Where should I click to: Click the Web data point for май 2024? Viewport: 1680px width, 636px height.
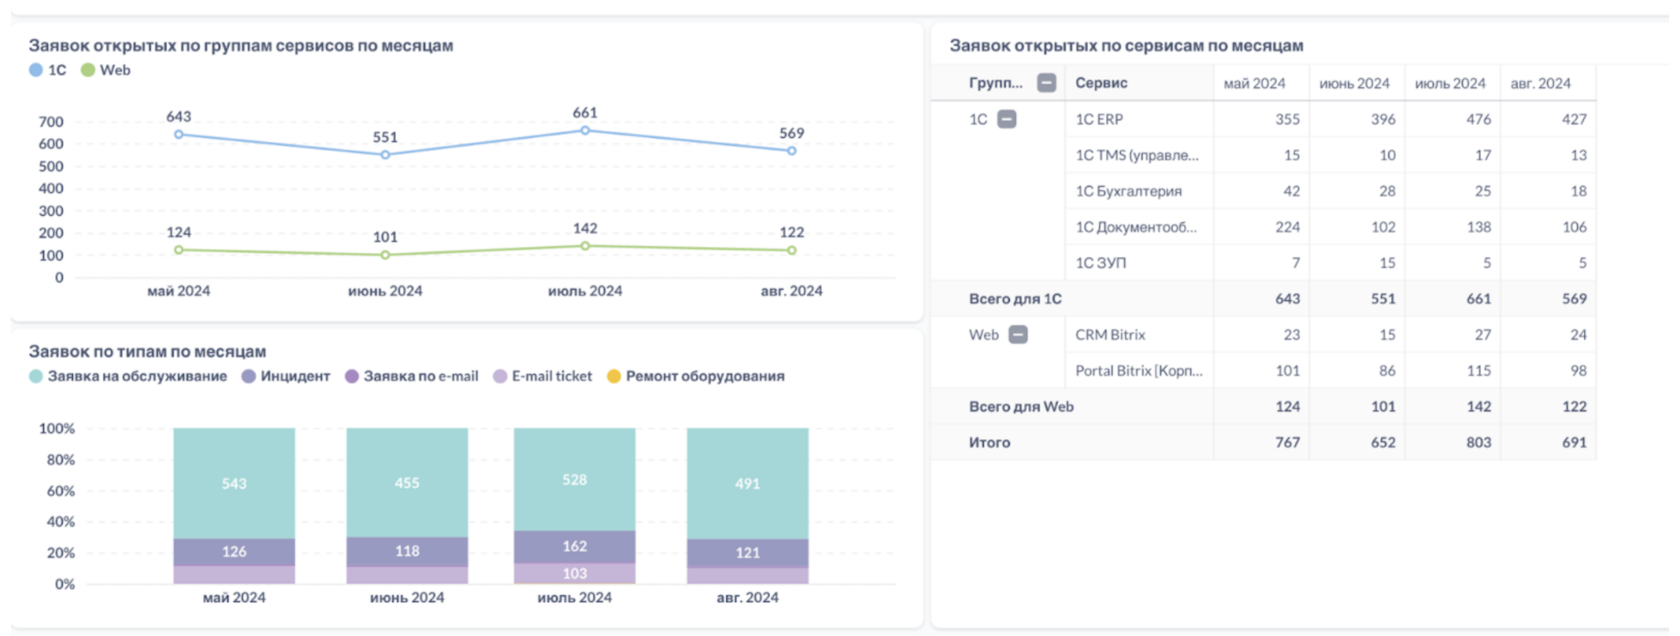click(x=179, y=250)
